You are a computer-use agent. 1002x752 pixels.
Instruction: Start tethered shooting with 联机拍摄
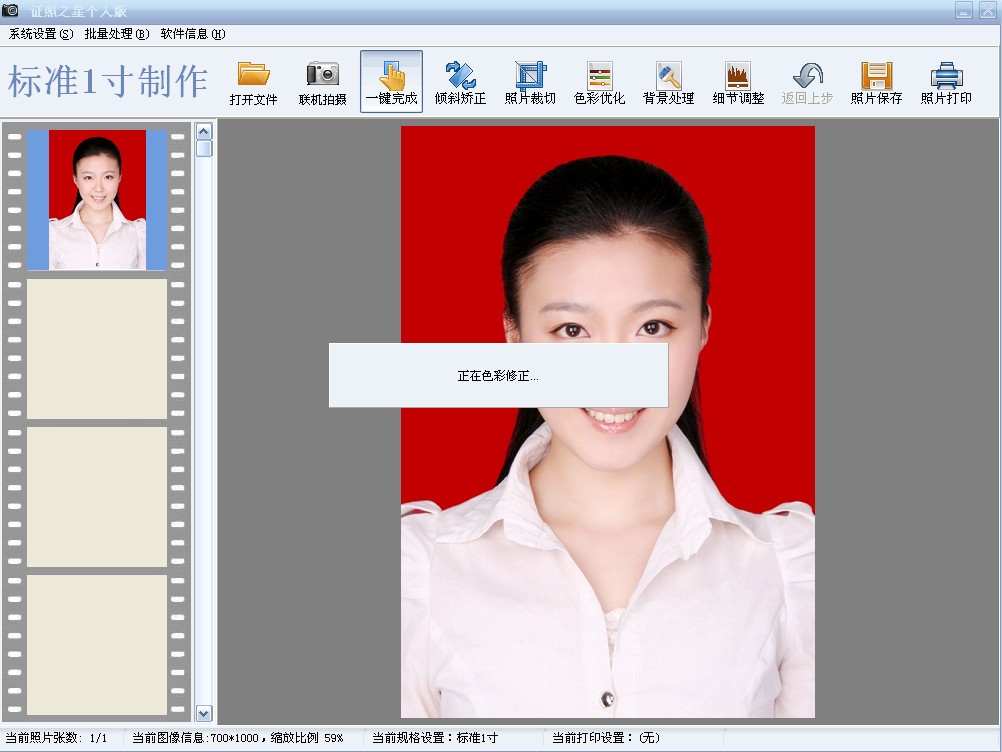[323, 82]
